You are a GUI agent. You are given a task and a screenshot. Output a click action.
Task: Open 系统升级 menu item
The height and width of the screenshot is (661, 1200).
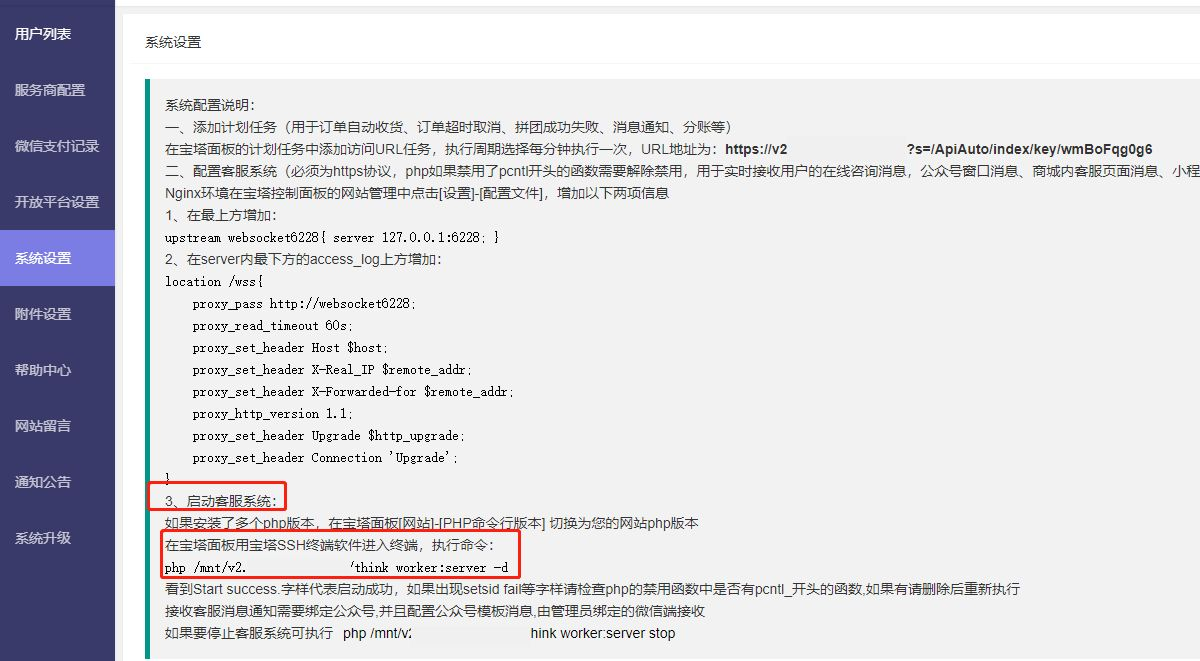pyautogui.click(x=43, y=538)
